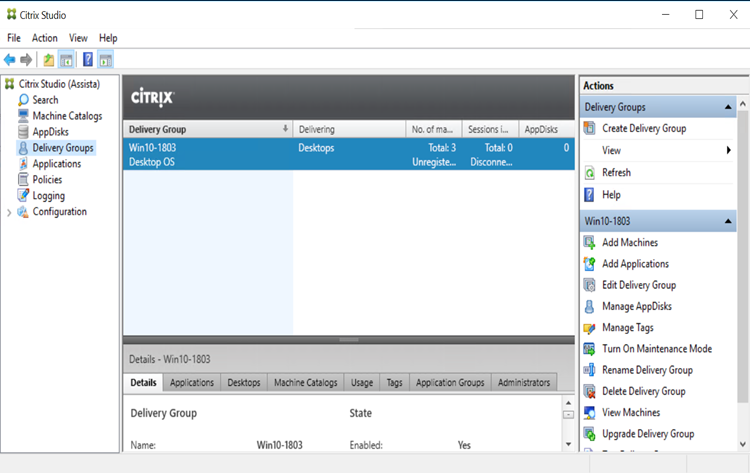Image resolution: width=750 pixels, height=473 pixels.
Task: Click the No. of machines column header
Action: pyautogui.click(x=434, y=129)
